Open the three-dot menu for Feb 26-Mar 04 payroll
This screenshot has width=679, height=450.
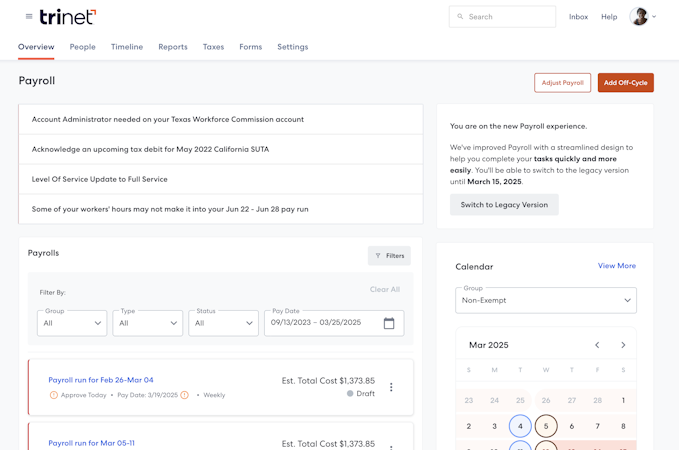(391, 387)
